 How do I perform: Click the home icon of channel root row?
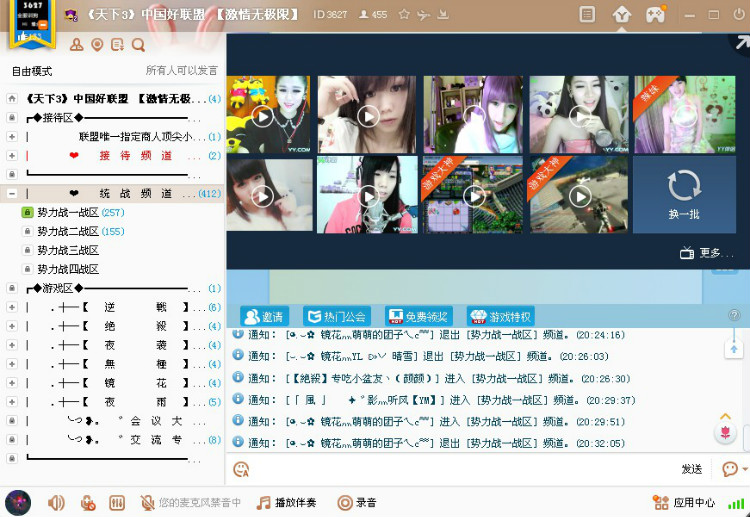click(x=12, y=99)
